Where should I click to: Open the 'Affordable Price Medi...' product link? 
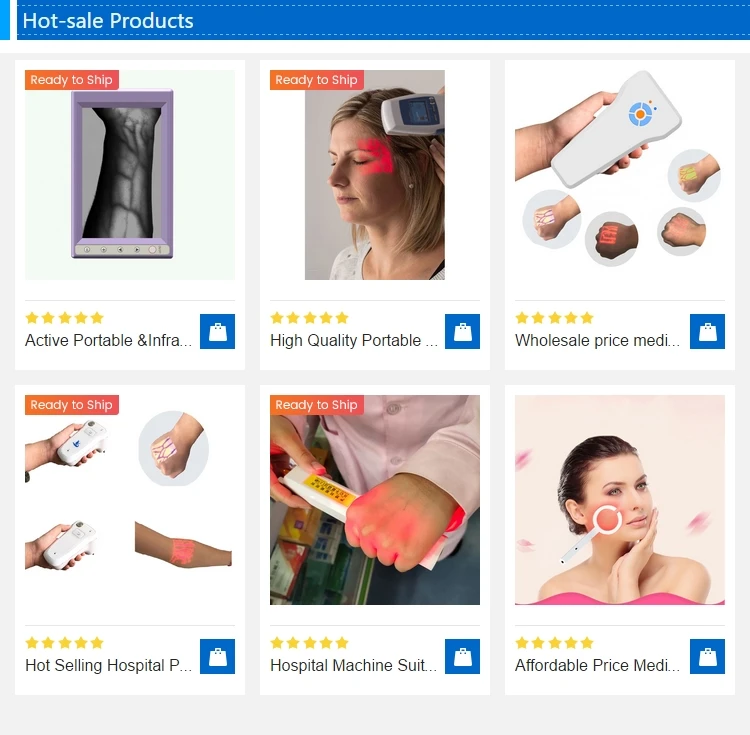point(597,665)
